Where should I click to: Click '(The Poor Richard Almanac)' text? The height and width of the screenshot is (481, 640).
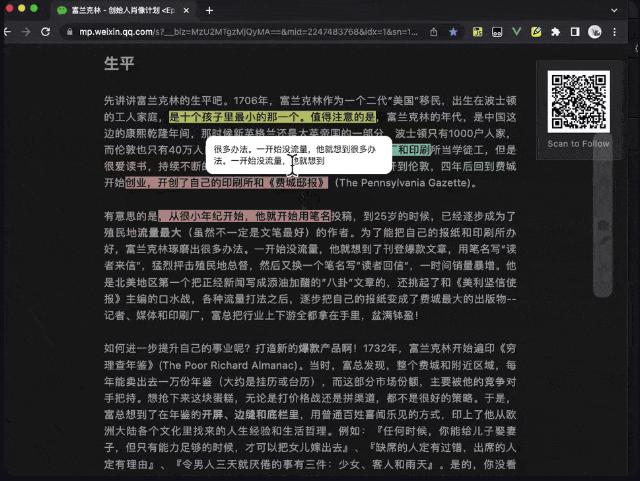tap(231, 365)
